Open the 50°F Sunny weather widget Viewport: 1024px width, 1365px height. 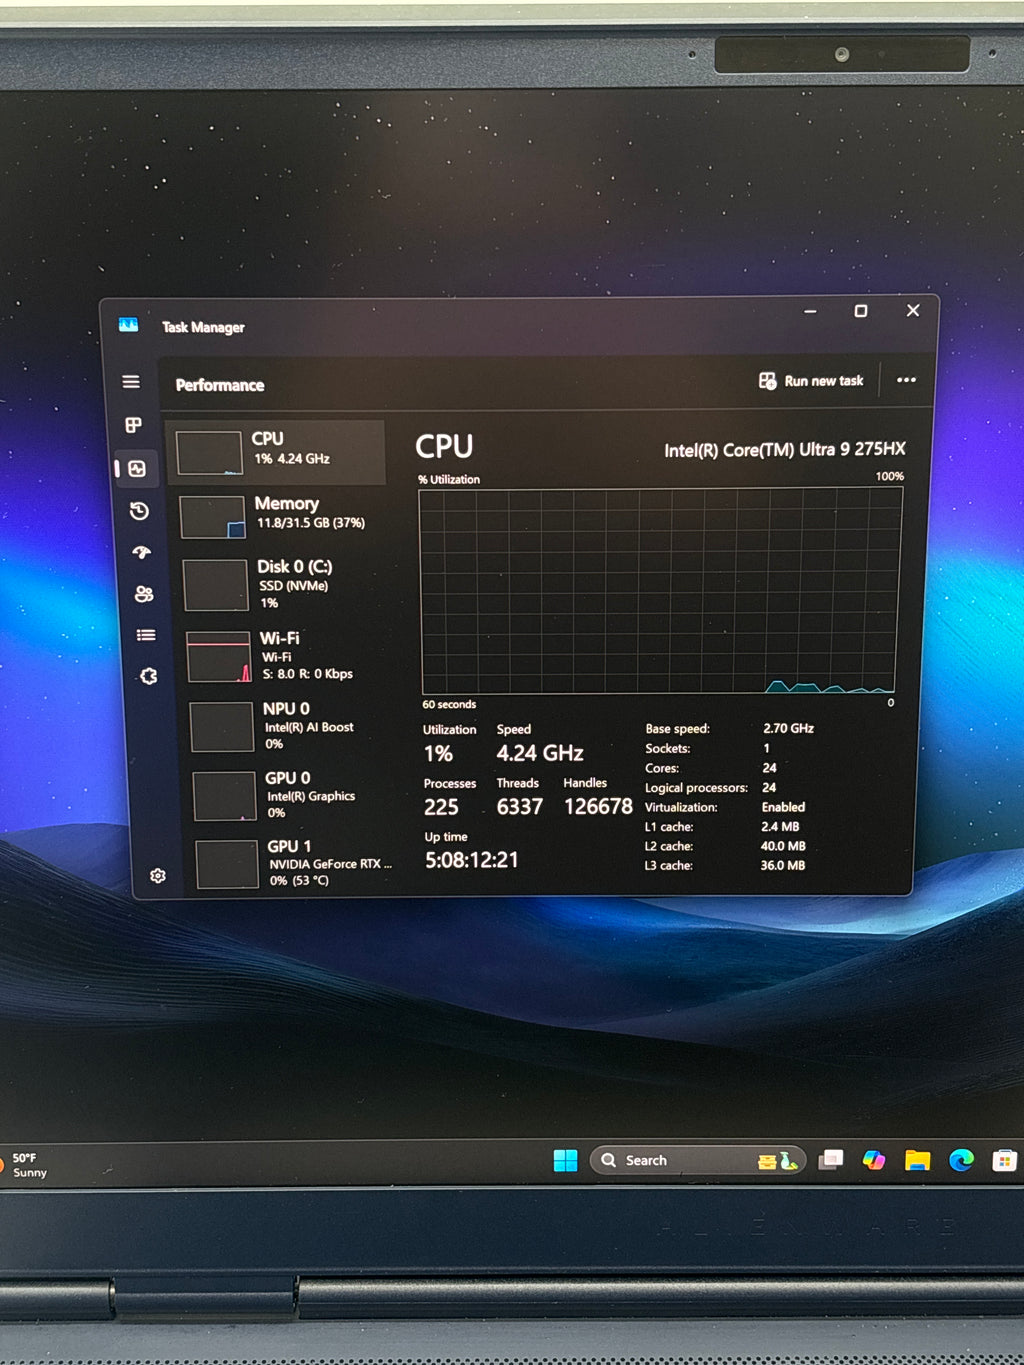[25, 1165]
